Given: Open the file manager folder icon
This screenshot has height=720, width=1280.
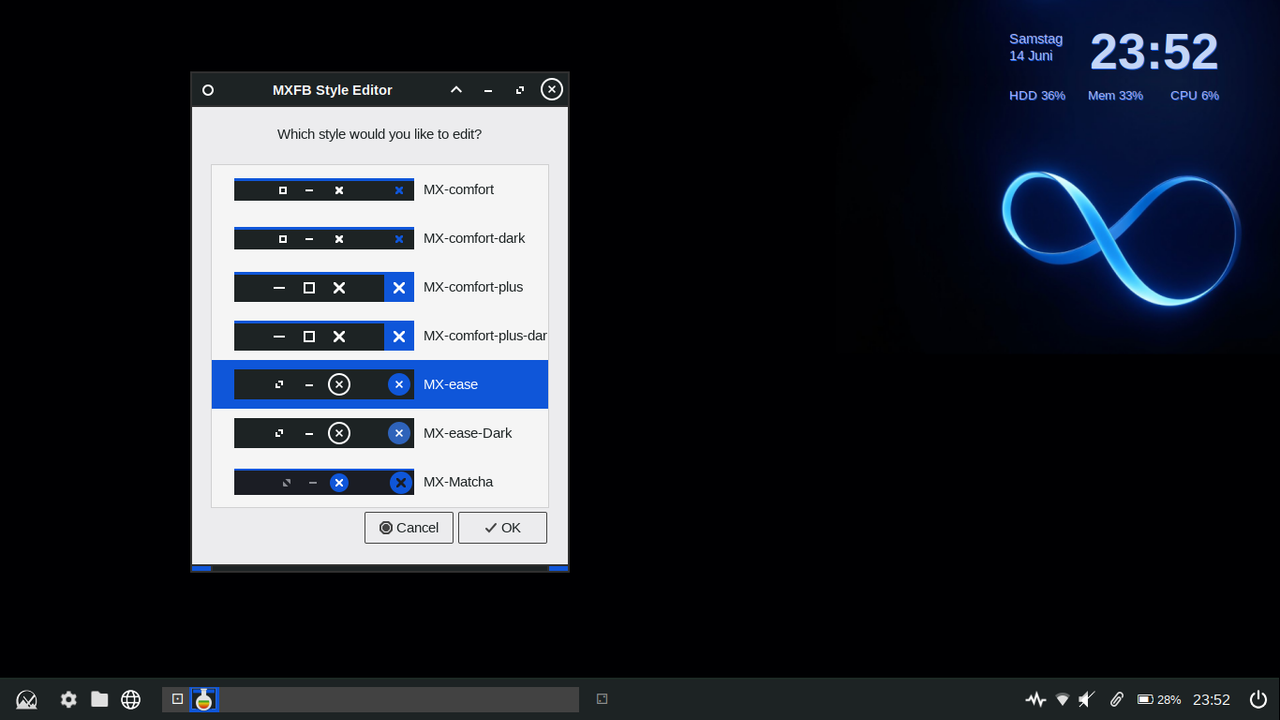Looking at the screenshot, I should pyautogui.click(x=99, y=699).
